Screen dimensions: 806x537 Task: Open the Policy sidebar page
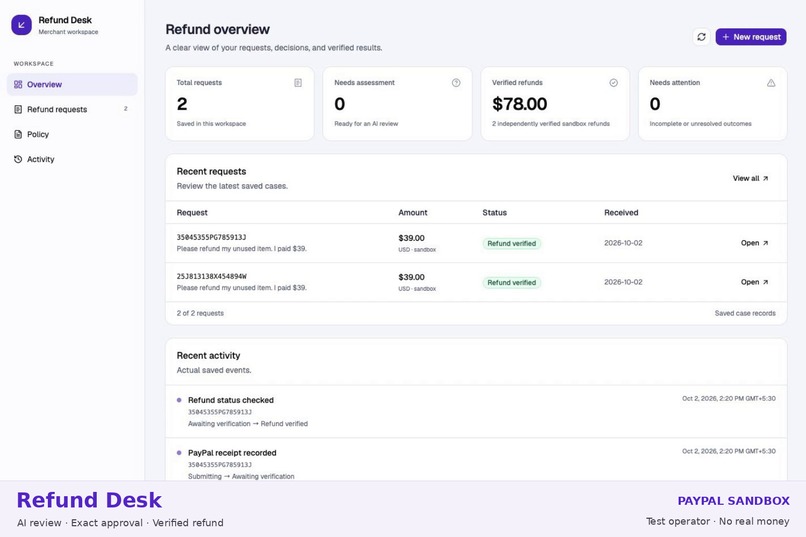(x=72, y=134)
